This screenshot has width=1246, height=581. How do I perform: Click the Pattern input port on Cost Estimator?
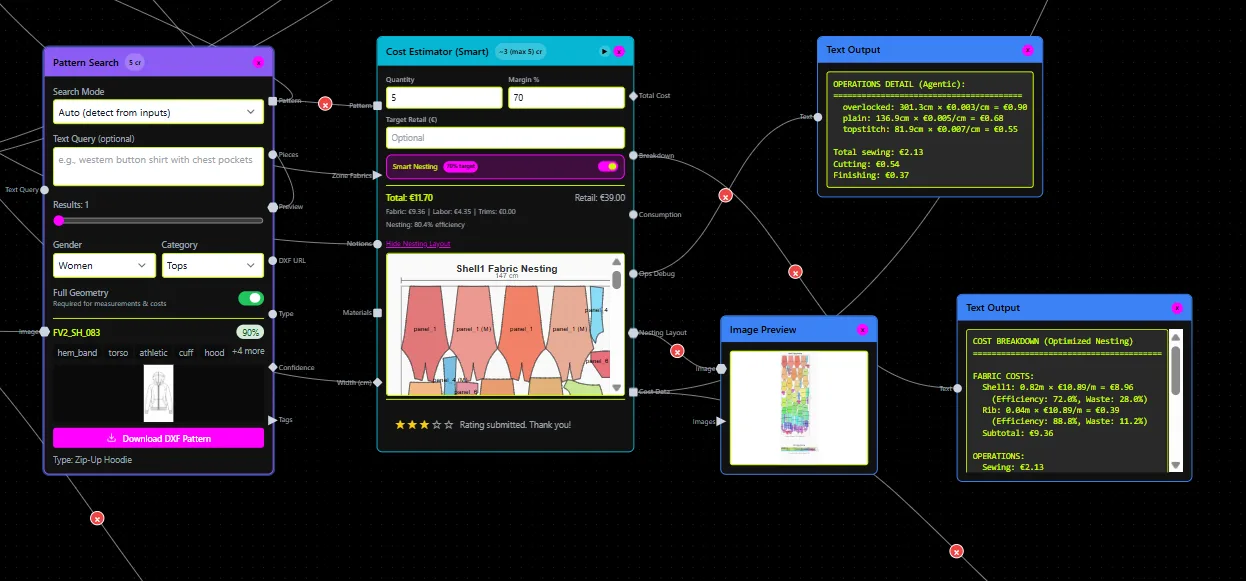click(x=377, y=105)
